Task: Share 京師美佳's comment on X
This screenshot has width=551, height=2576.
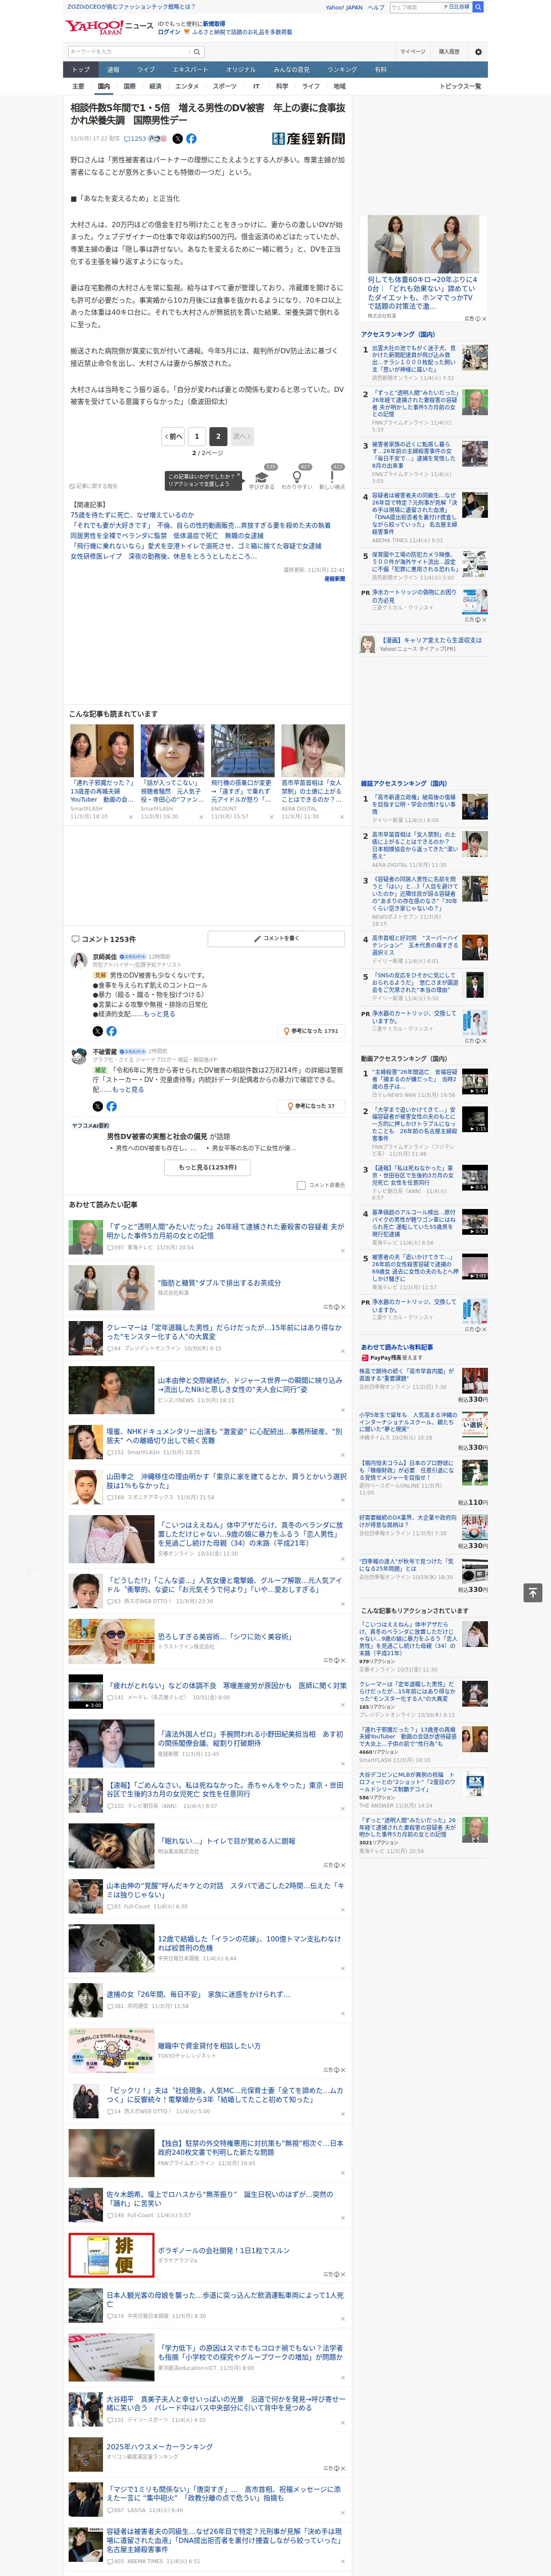Action: pos(97,1031)
